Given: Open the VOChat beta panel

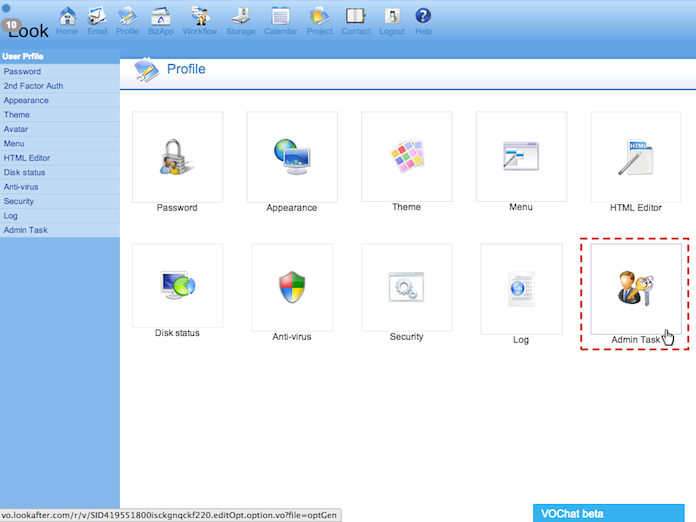Looking at the screenshot, I should coord(609,513).
